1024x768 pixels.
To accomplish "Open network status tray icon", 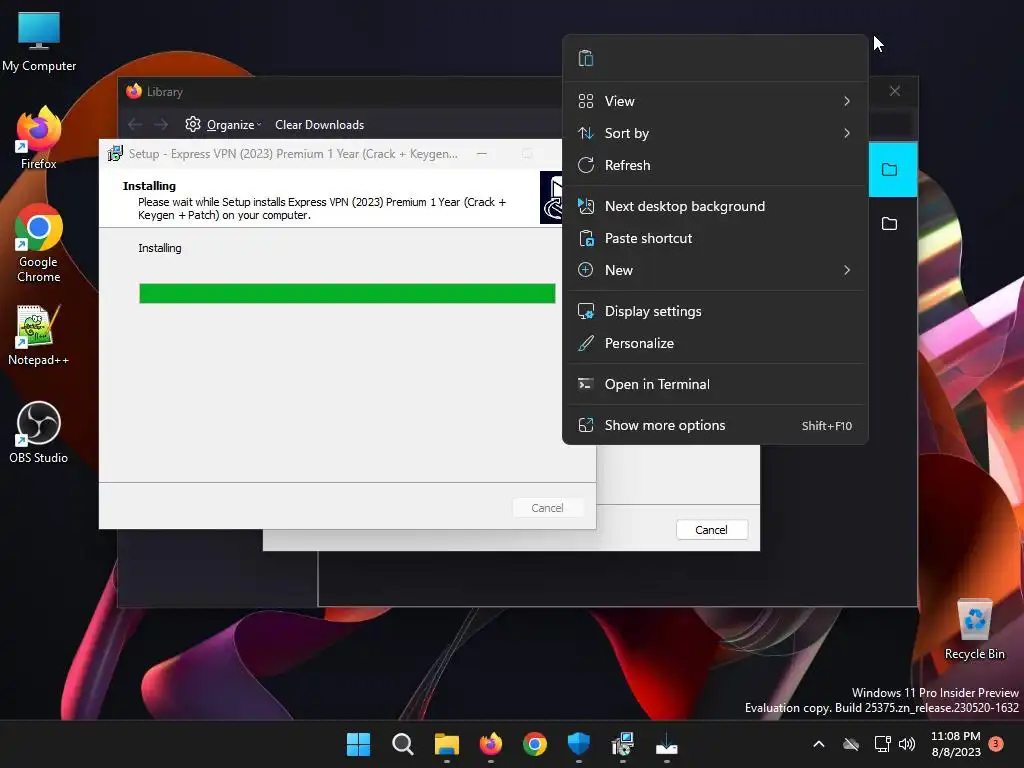I will point(882,744).
